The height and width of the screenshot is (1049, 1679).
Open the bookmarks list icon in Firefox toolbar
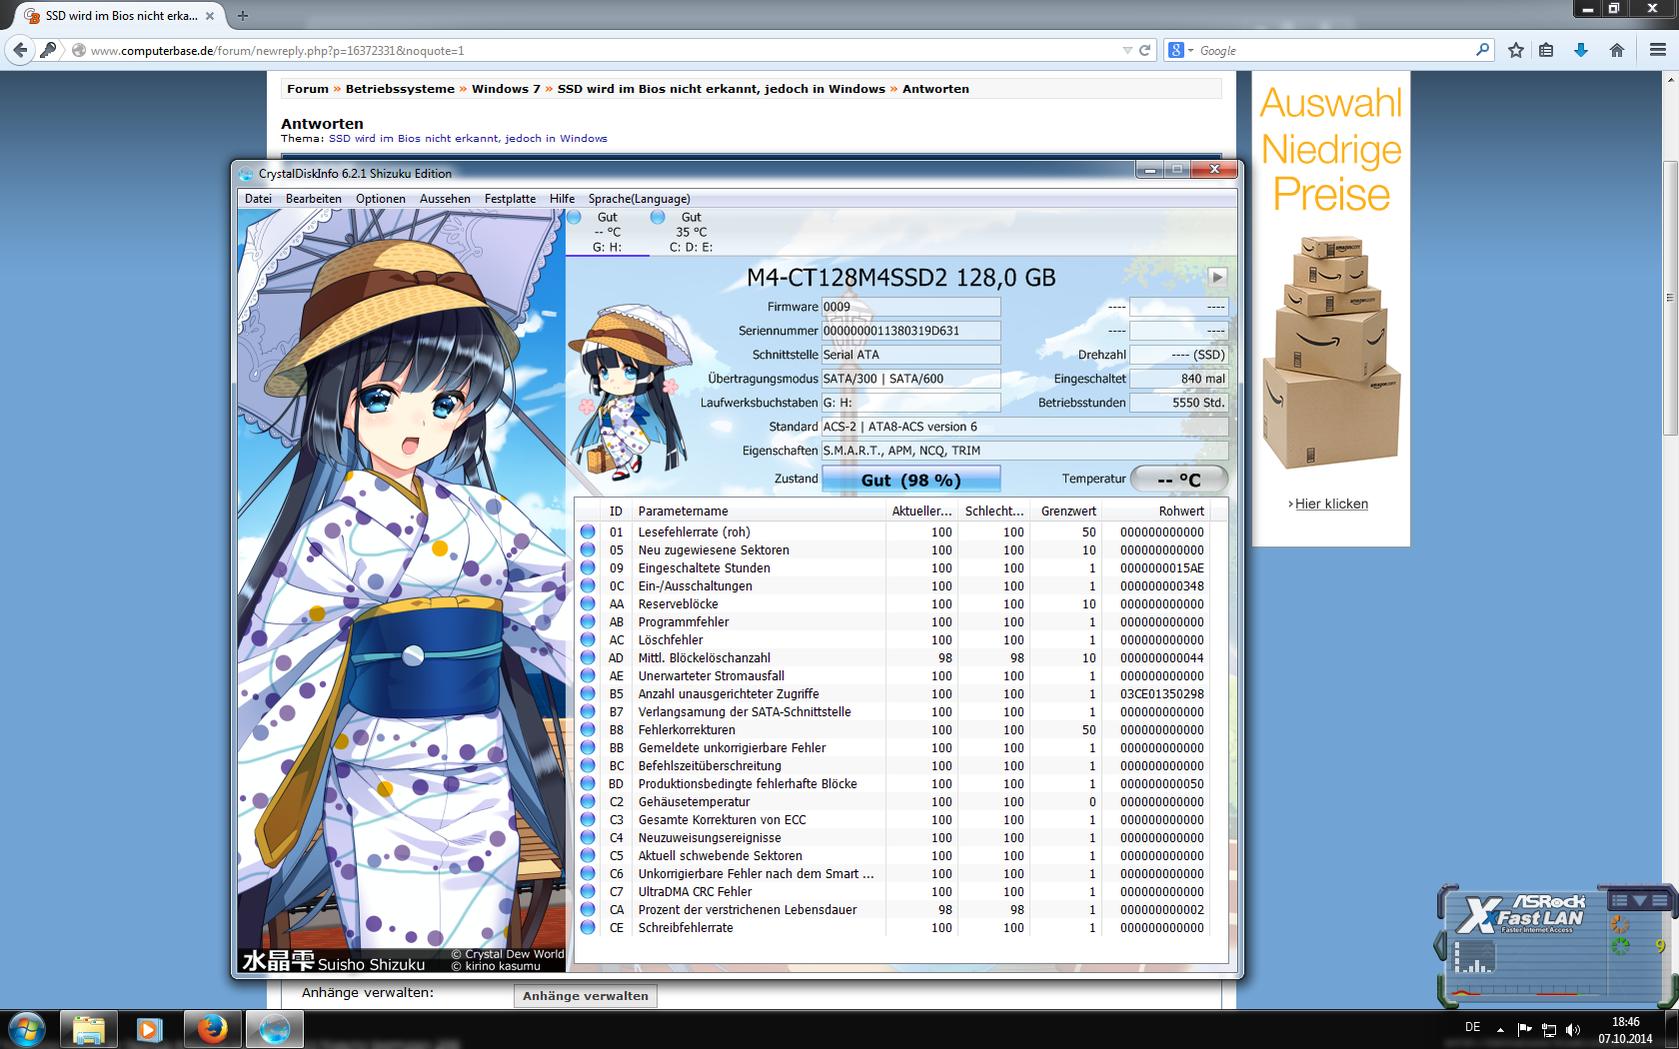pos(1546,50)
